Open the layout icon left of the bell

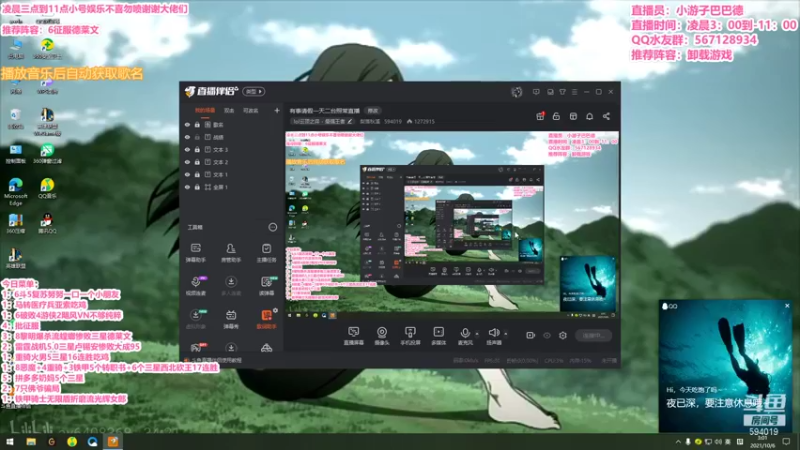(573, 116)
